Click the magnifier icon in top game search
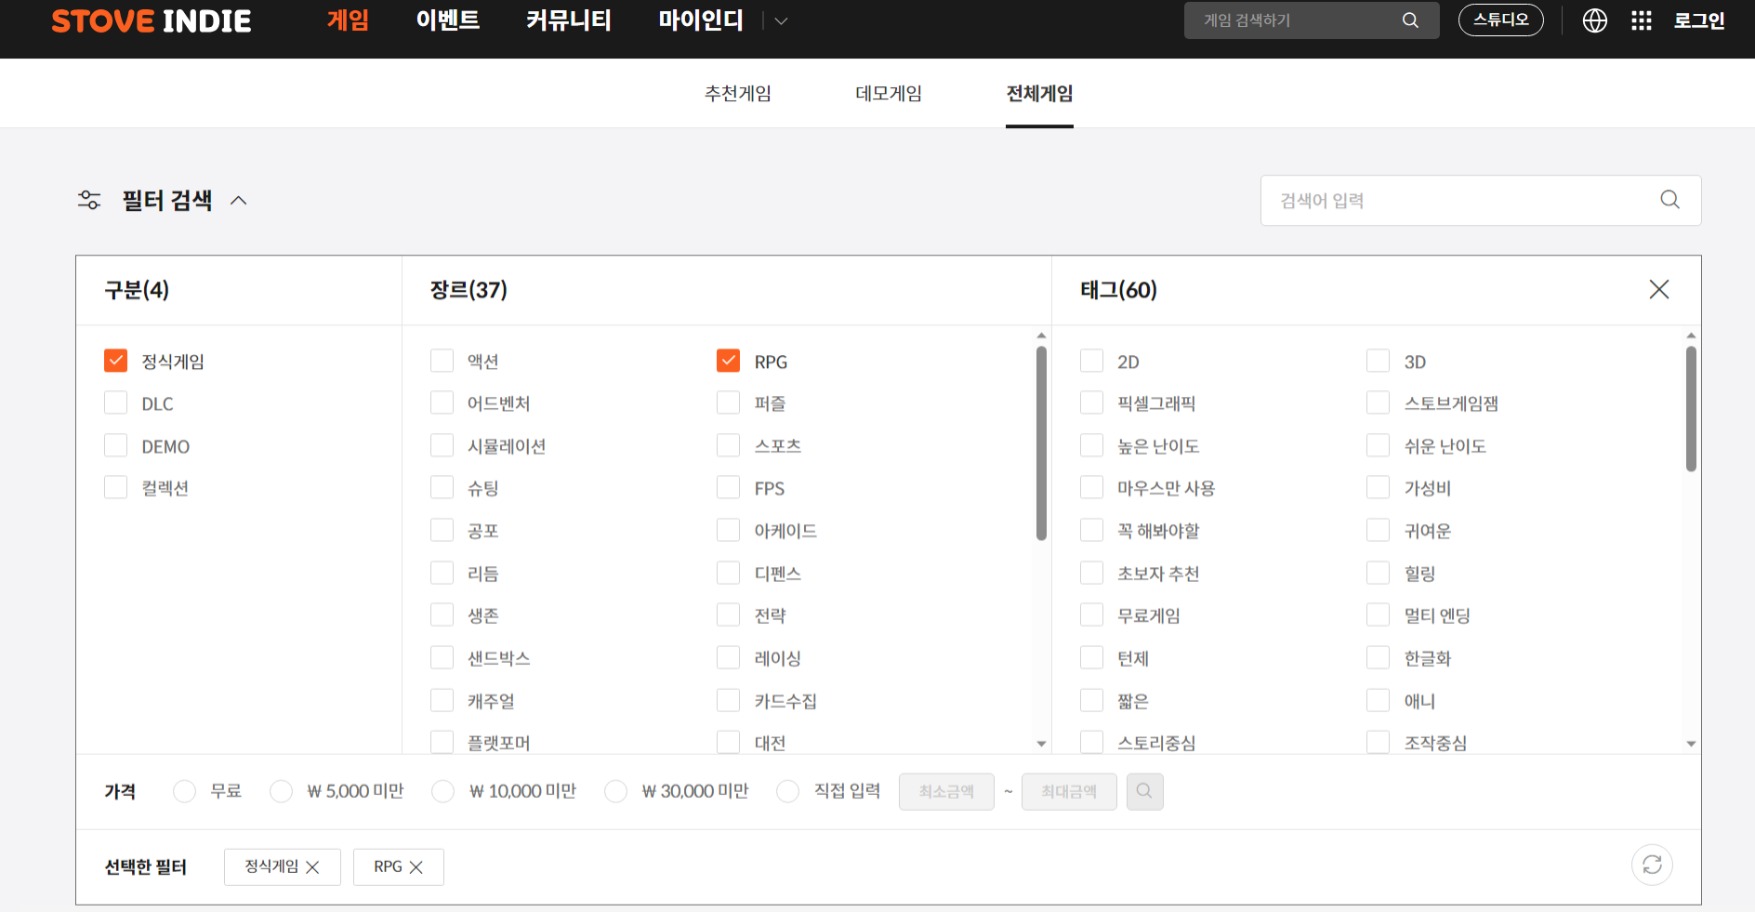 [1410, 20]
